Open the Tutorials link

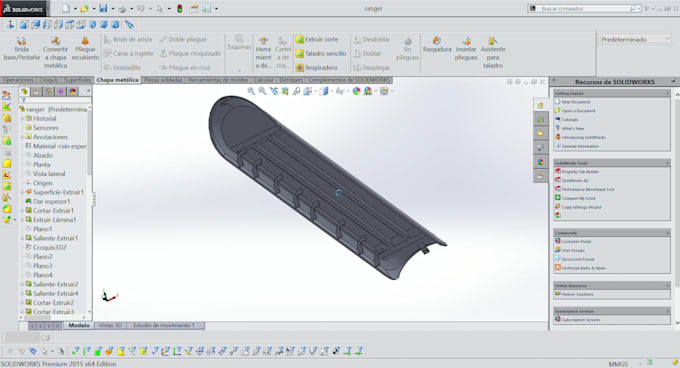pyautogui.click(x=570, y=120)
